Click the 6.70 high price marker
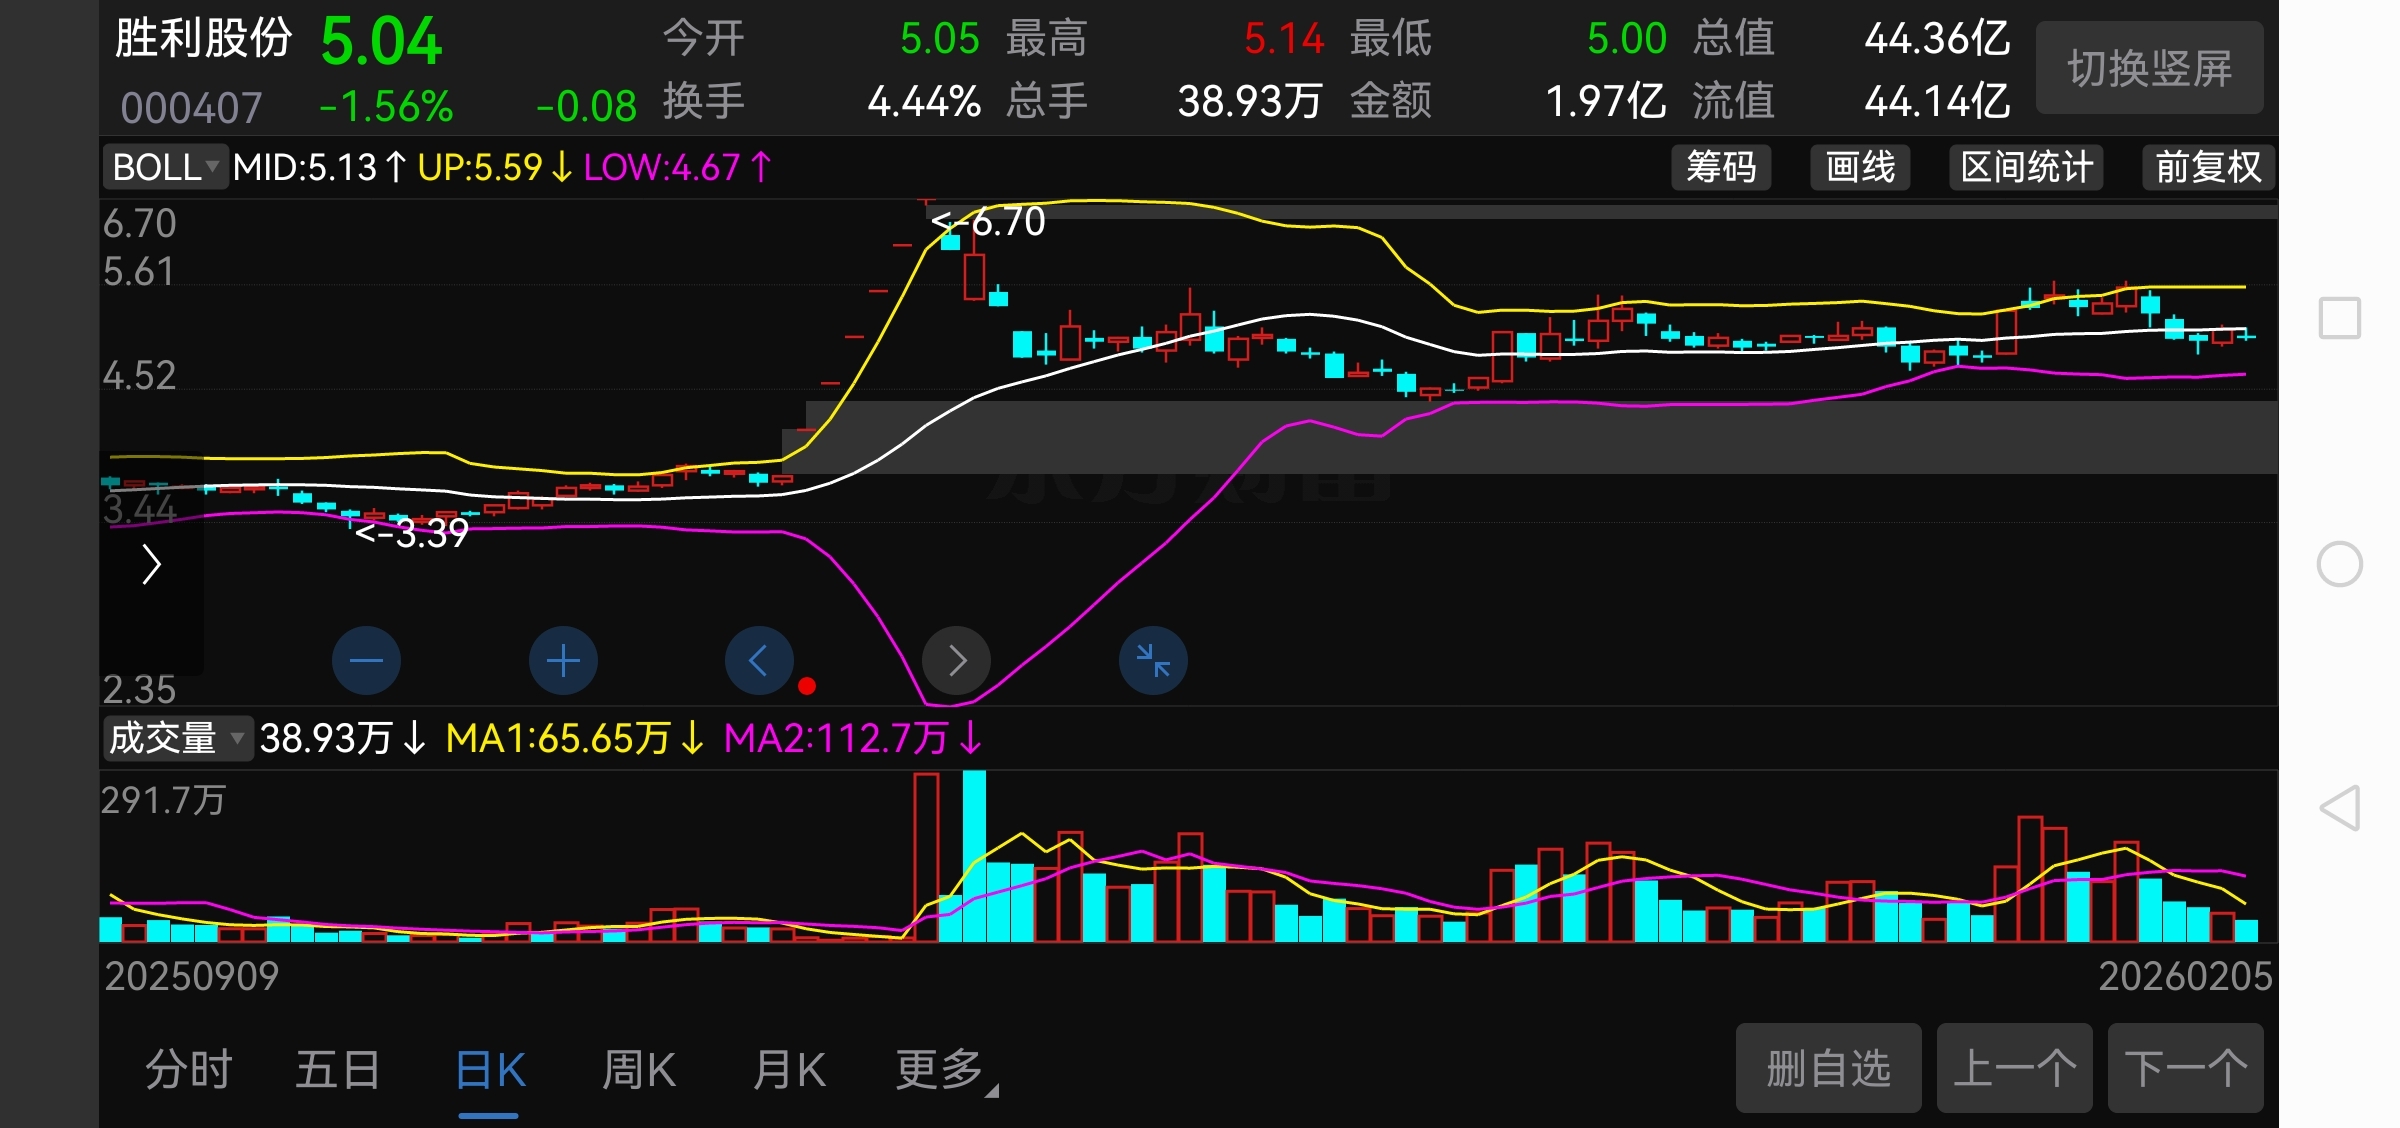2400x1128 pixels. pos(990,222)
